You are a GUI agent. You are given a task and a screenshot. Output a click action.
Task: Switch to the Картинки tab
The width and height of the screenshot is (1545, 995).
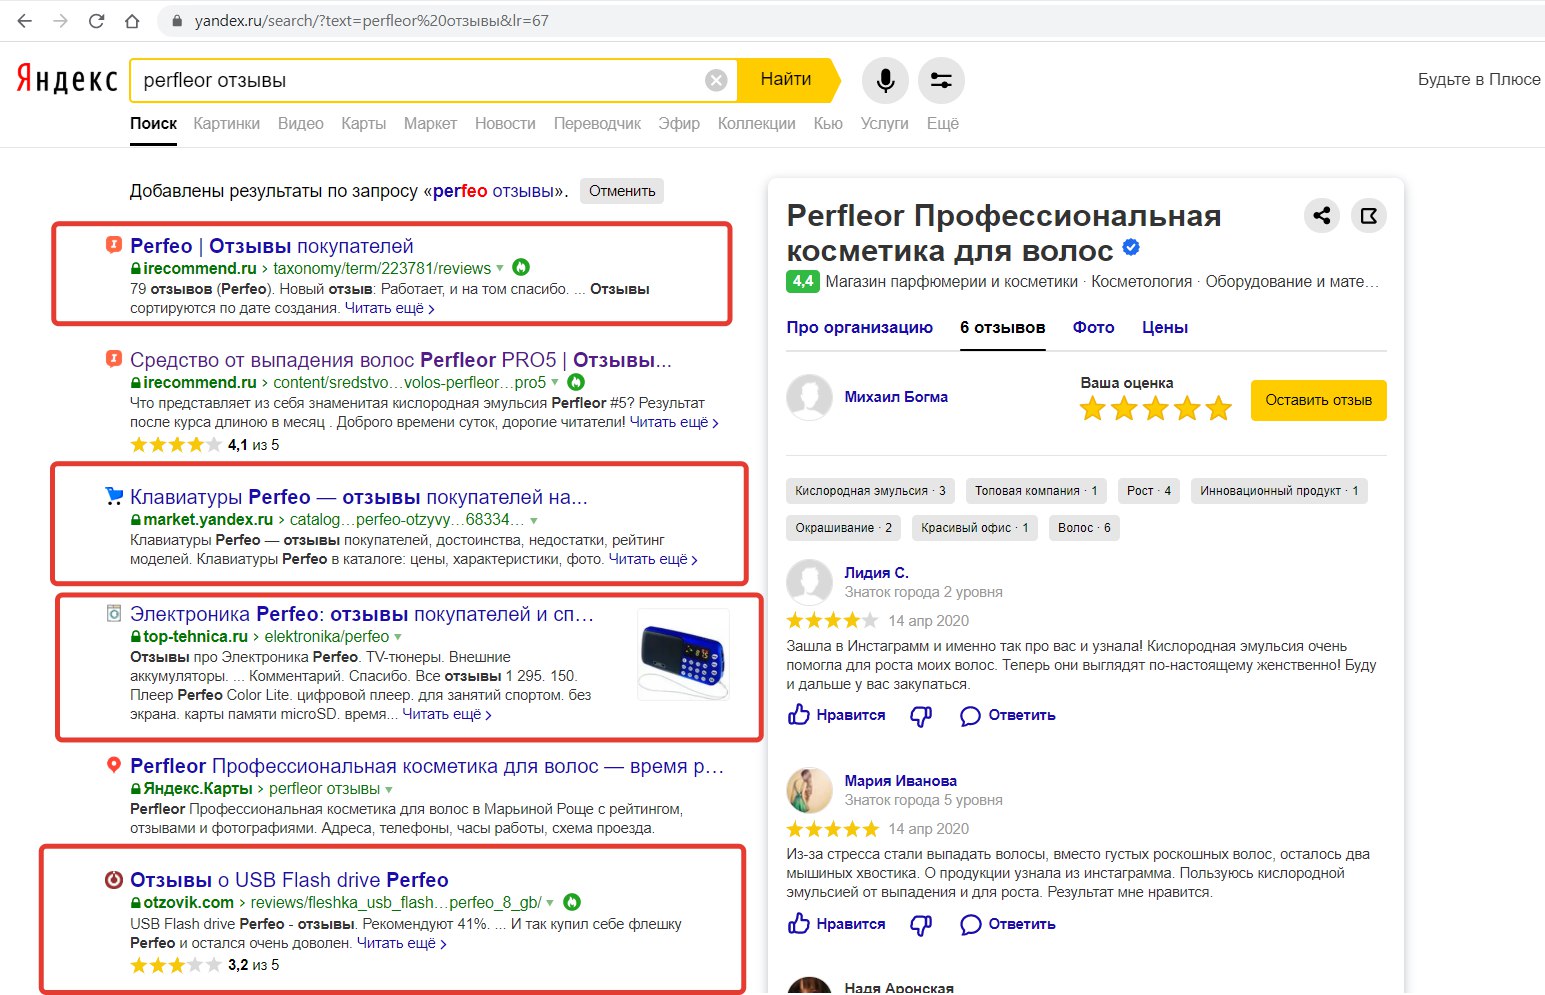coord(226,123)
